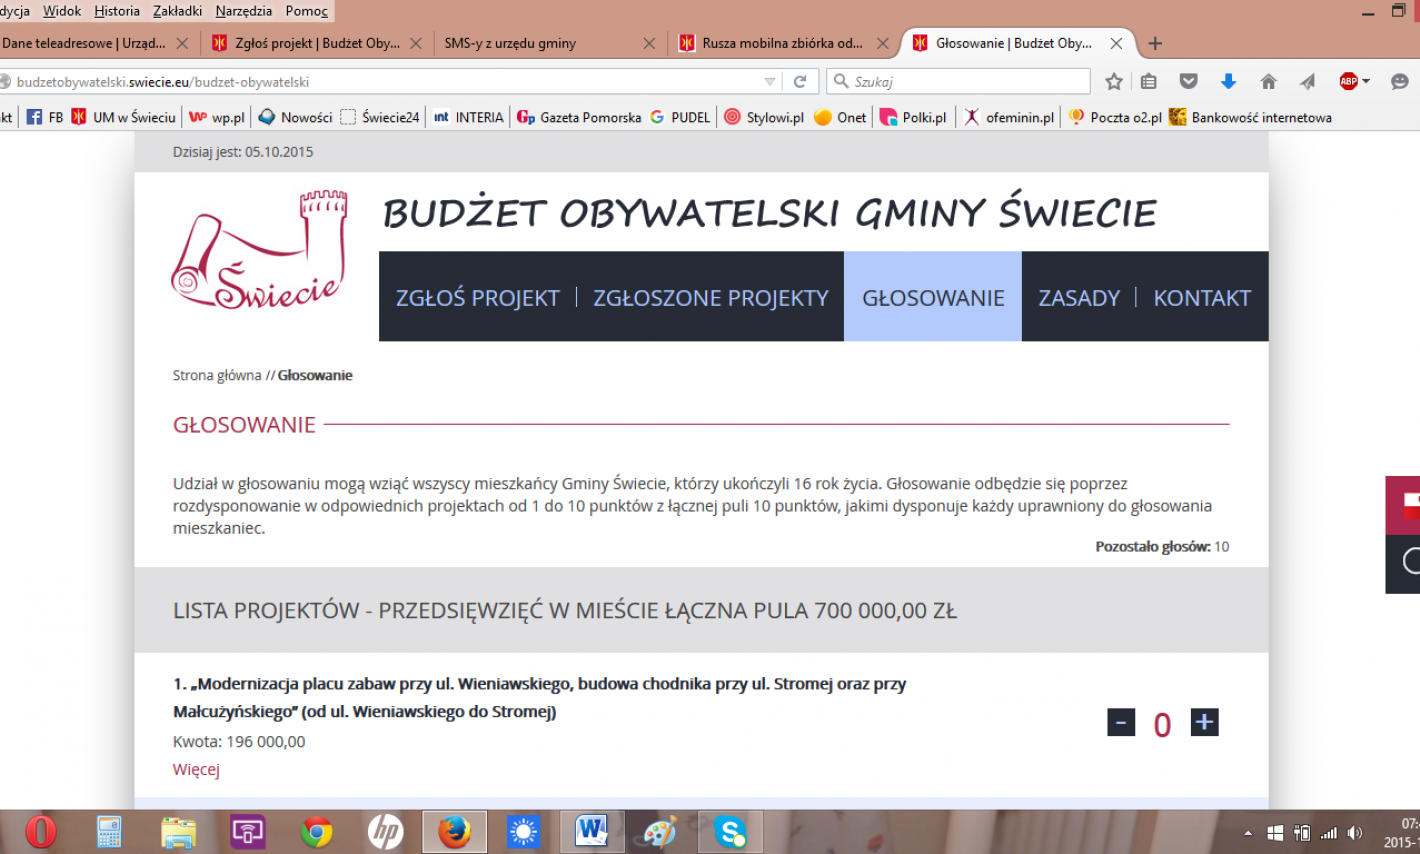Open the ofeminin.pl bookmark

[1009, 117]
